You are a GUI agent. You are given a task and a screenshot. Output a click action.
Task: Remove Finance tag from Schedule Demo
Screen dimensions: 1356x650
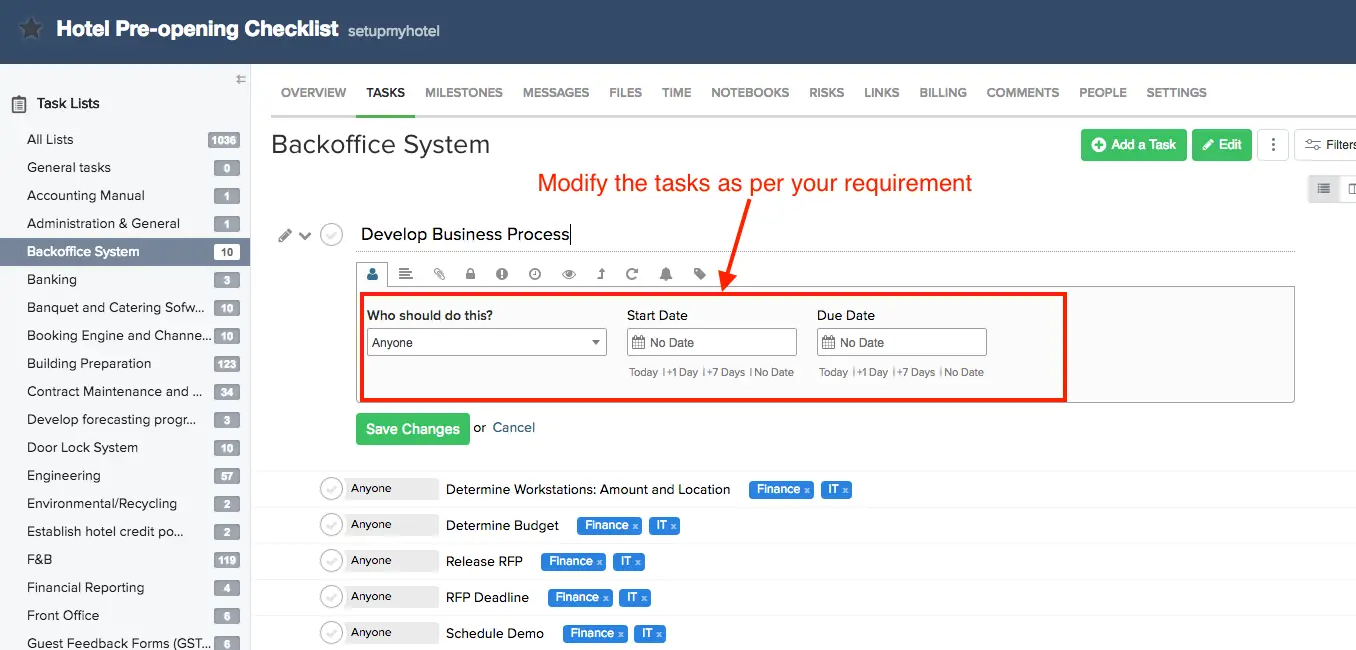pos(621,634)
